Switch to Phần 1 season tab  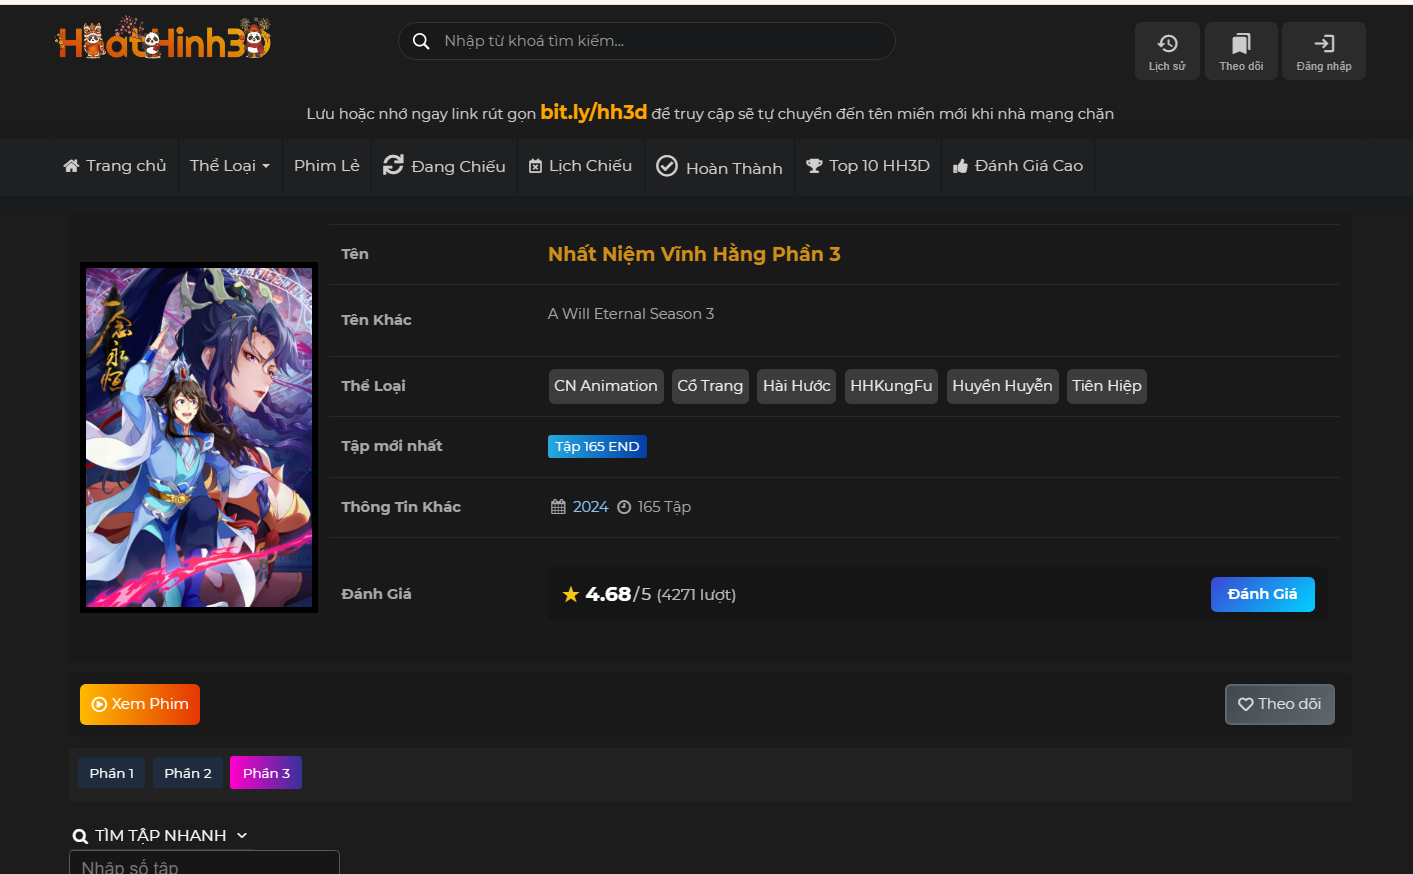(x=111, y=773)
